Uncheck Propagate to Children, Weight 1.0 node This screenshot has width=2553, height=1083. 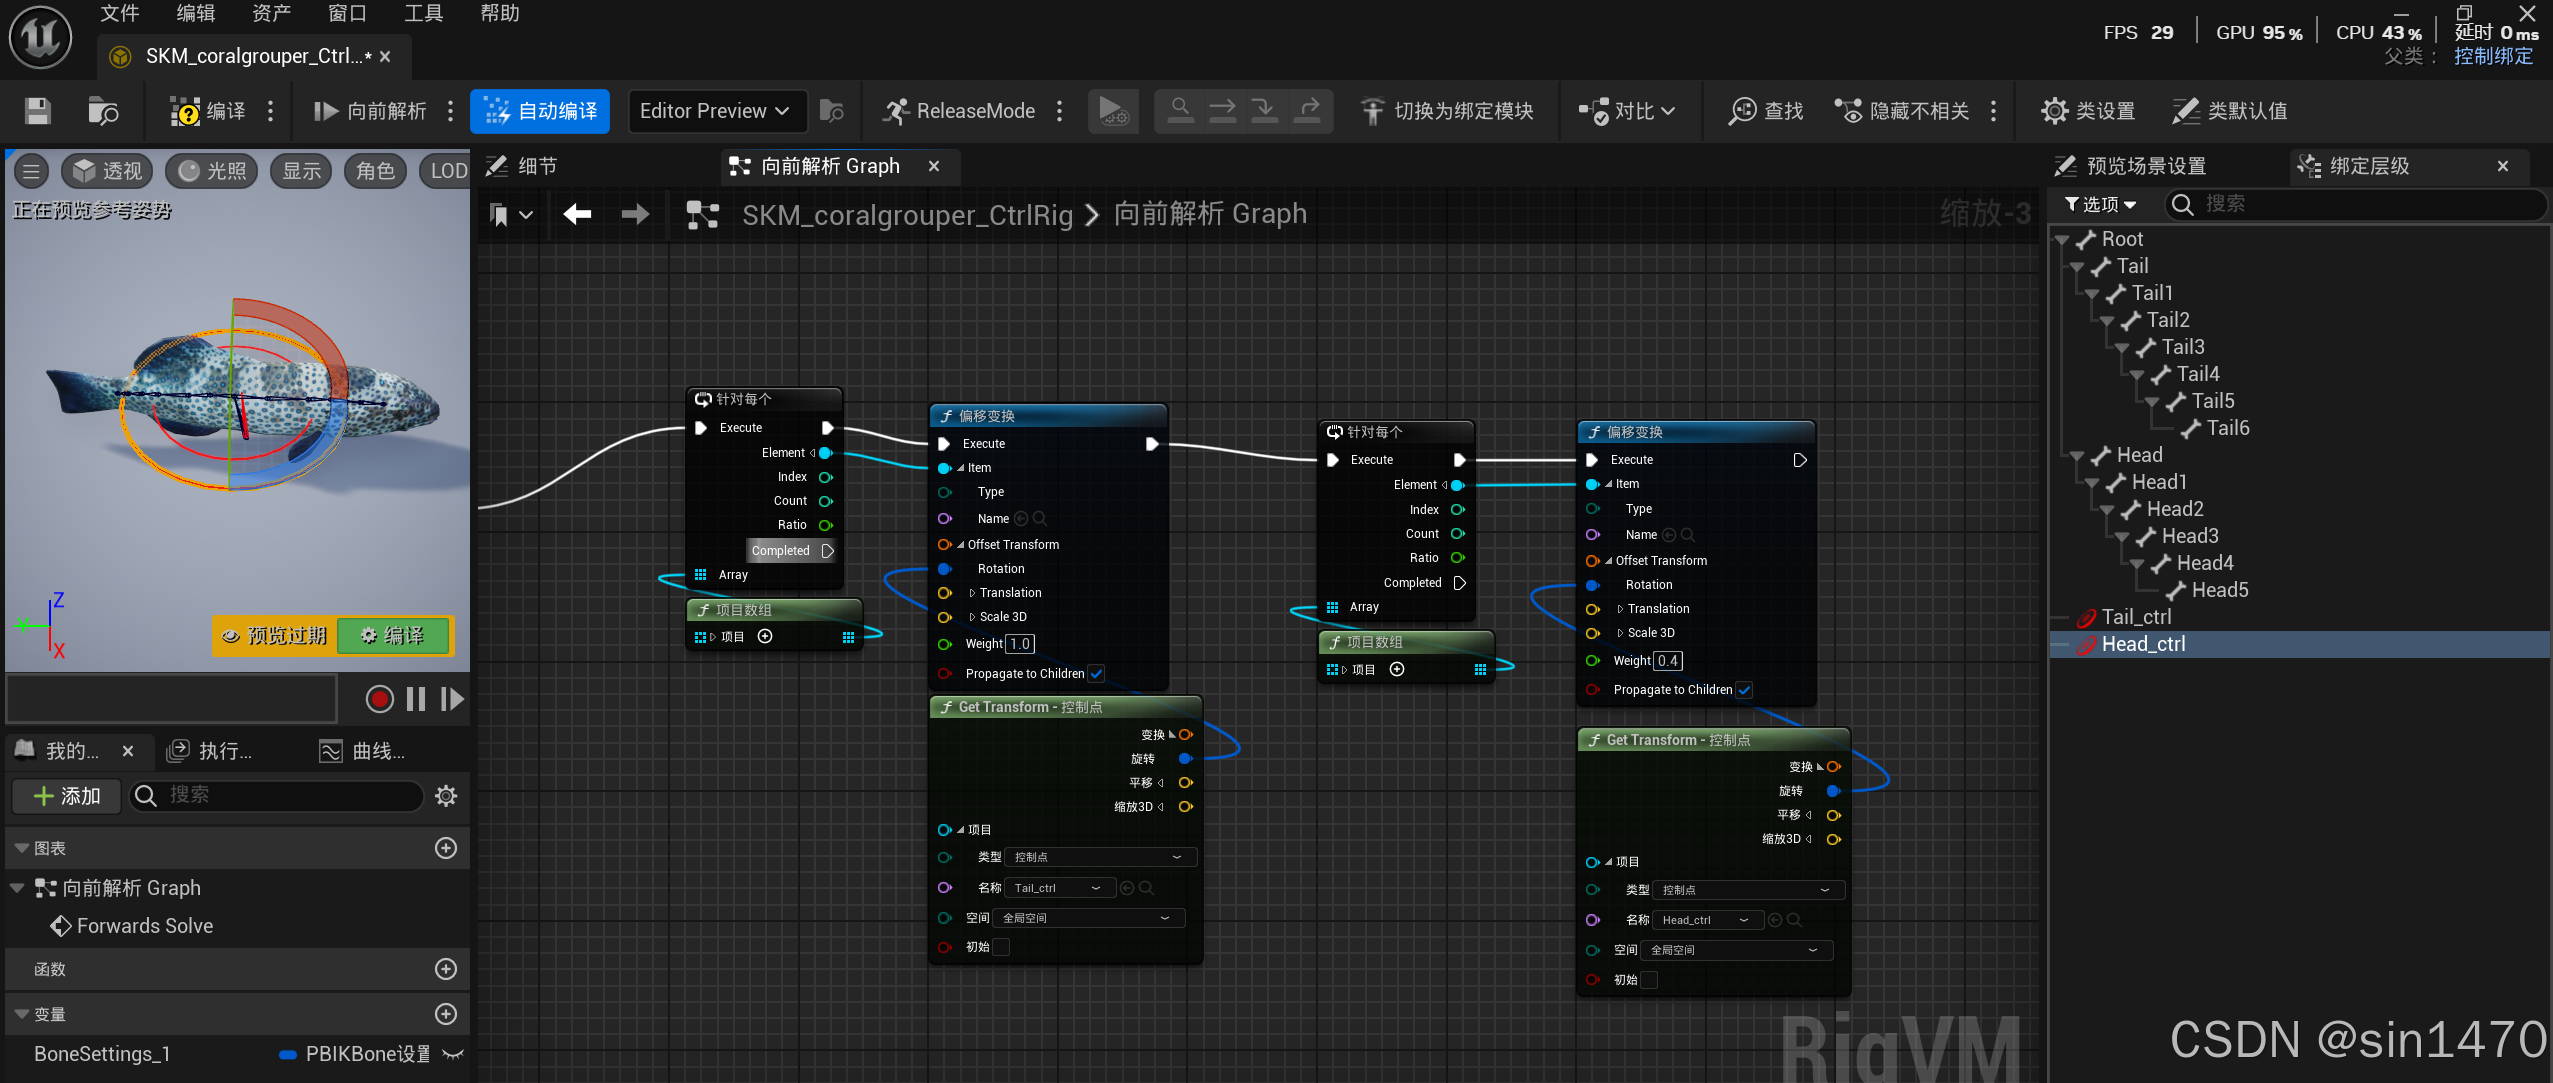[1097, 674]
